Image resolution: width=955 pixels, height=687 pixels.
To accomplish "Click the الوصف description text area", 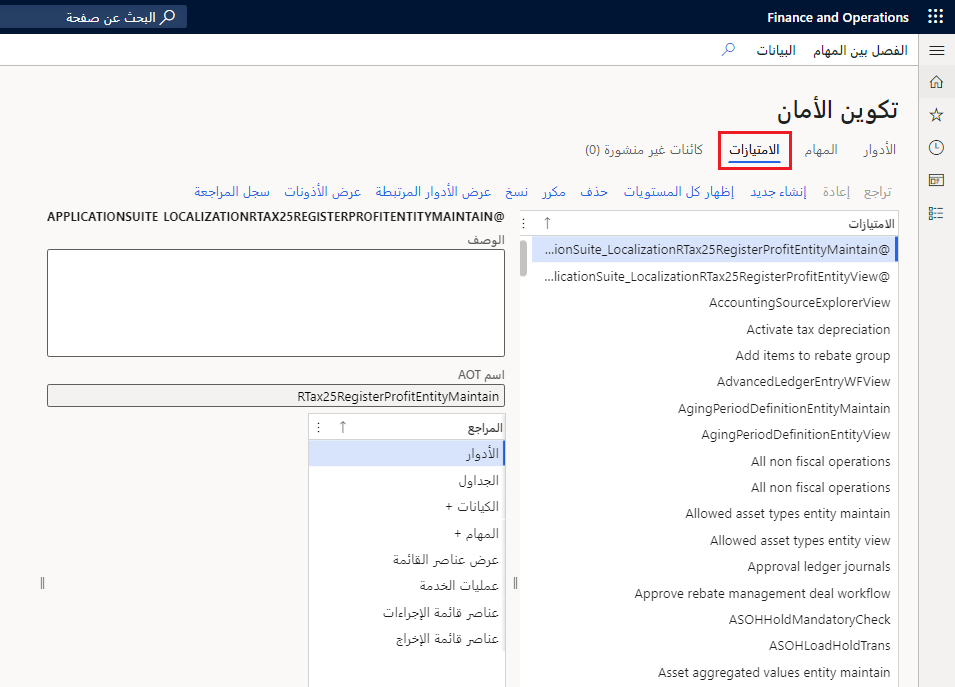I will (x=276, y=303).
